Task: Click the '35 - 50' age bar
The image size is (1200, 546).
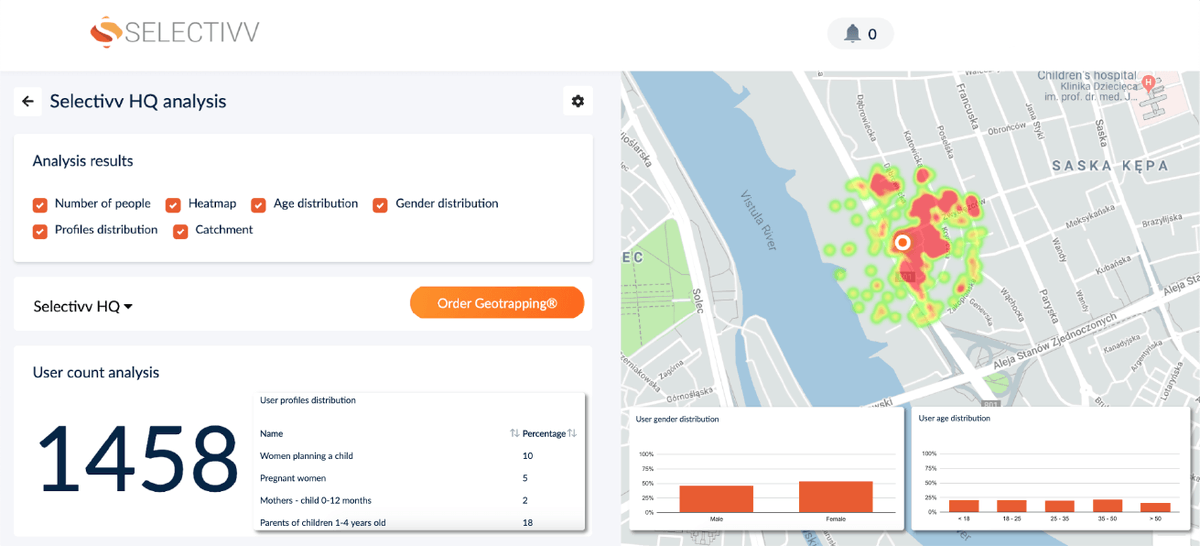Action: coord(1107,505)
